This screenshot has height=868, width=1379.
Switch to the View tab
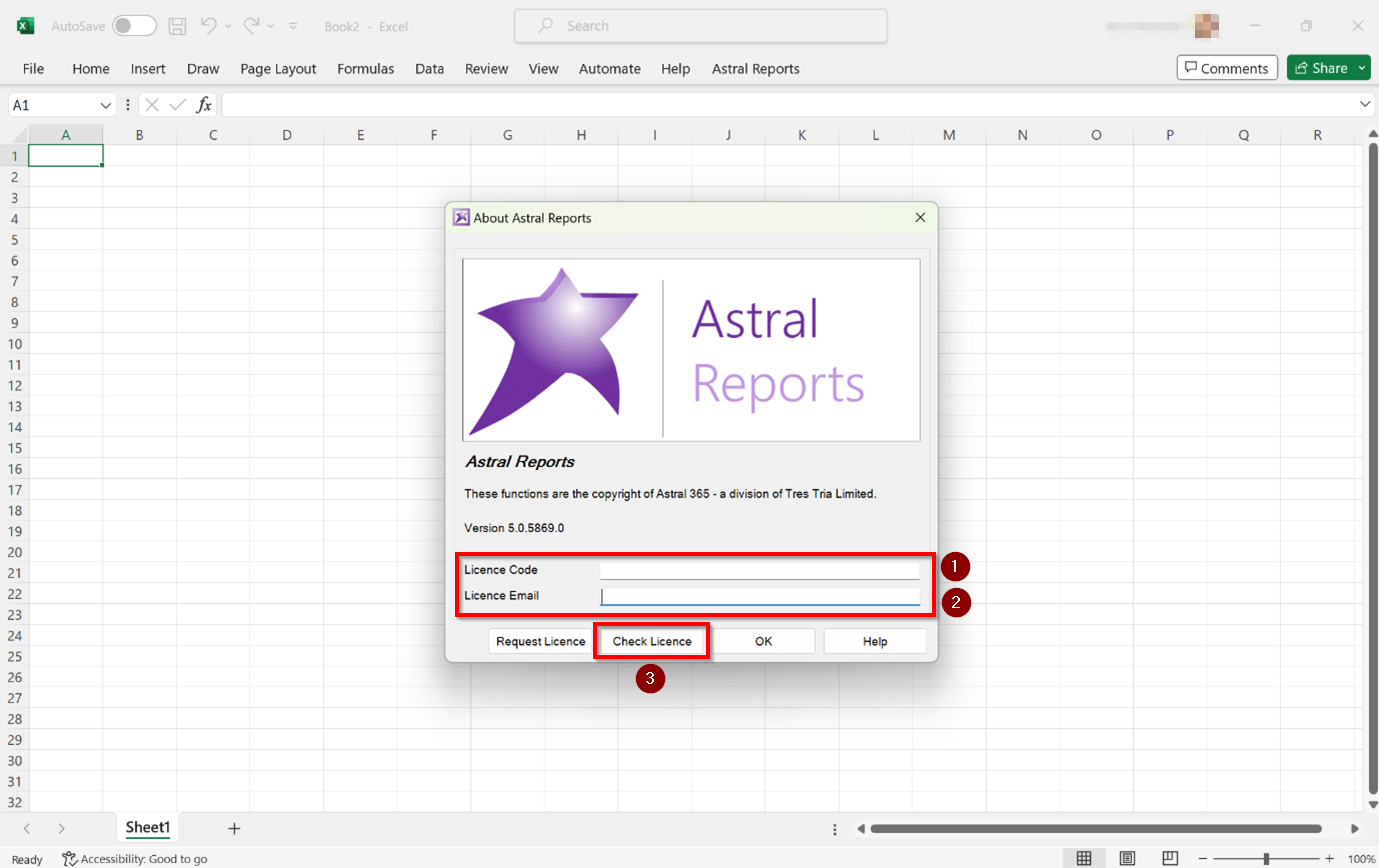coord(544,69)
